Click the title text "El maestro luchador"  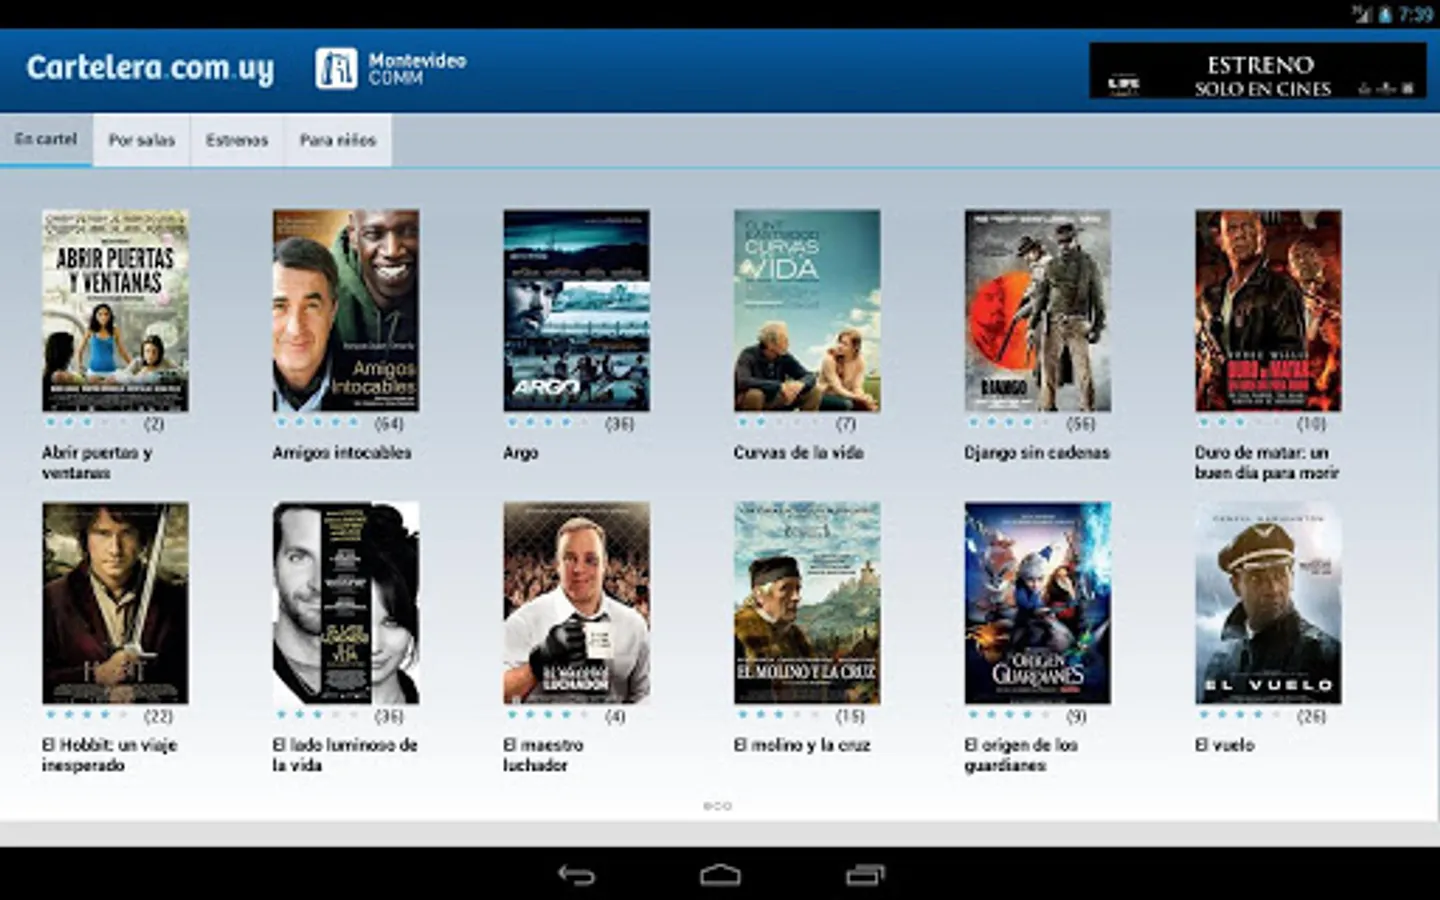543,755
